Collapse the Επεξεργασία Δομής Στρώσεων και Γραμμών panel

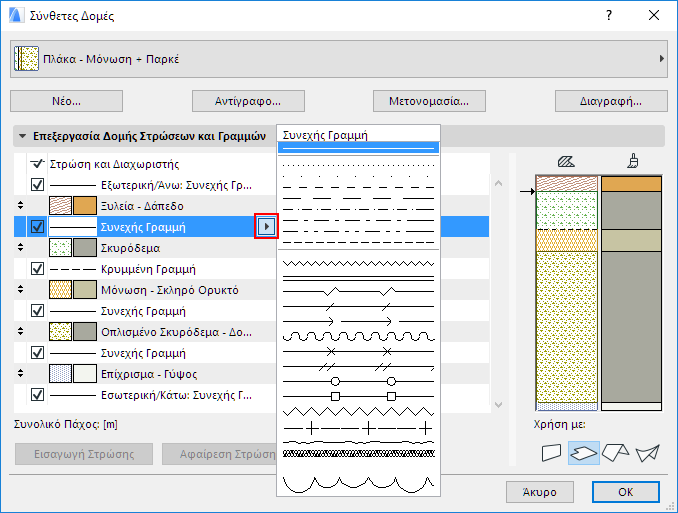coord(22,136)
